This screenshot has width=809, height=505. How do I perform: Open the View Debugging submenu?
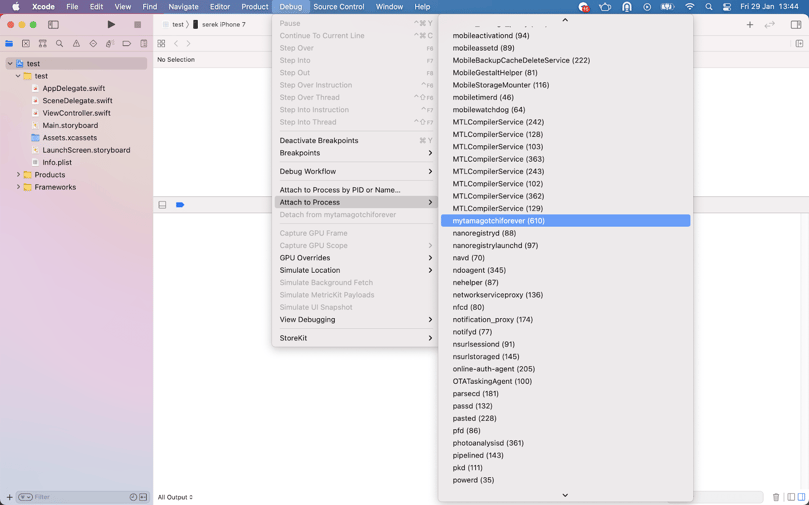click(355, 320)
